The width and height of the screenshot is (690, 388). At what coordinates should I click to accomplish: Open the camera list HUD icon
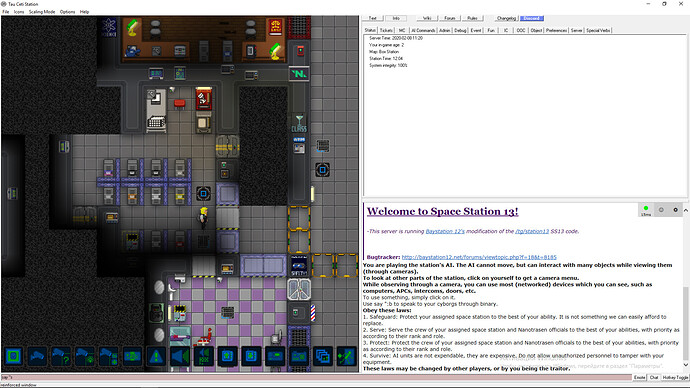pos(37,356)
